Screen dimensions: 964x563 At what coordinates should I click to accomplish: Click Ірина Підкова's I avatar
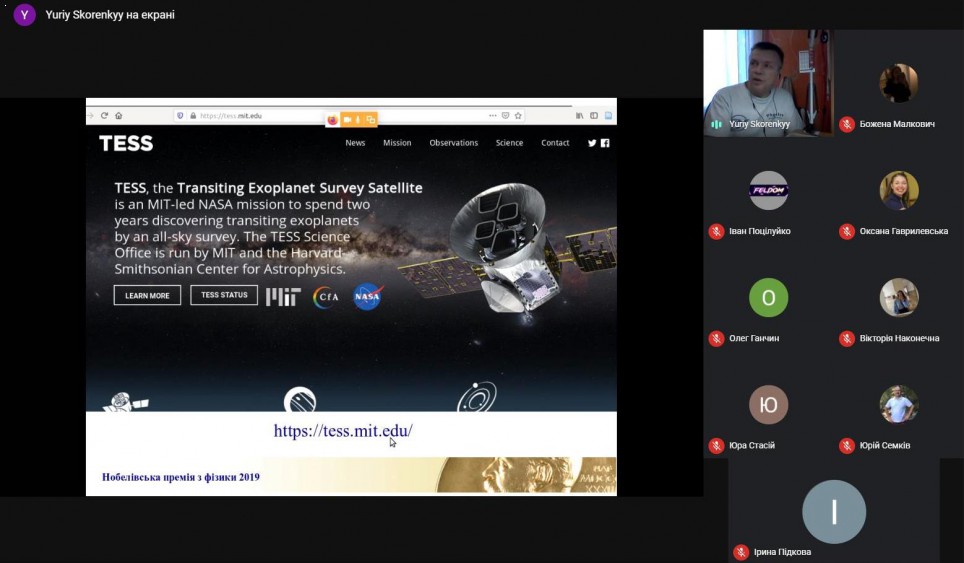point(834,511)
